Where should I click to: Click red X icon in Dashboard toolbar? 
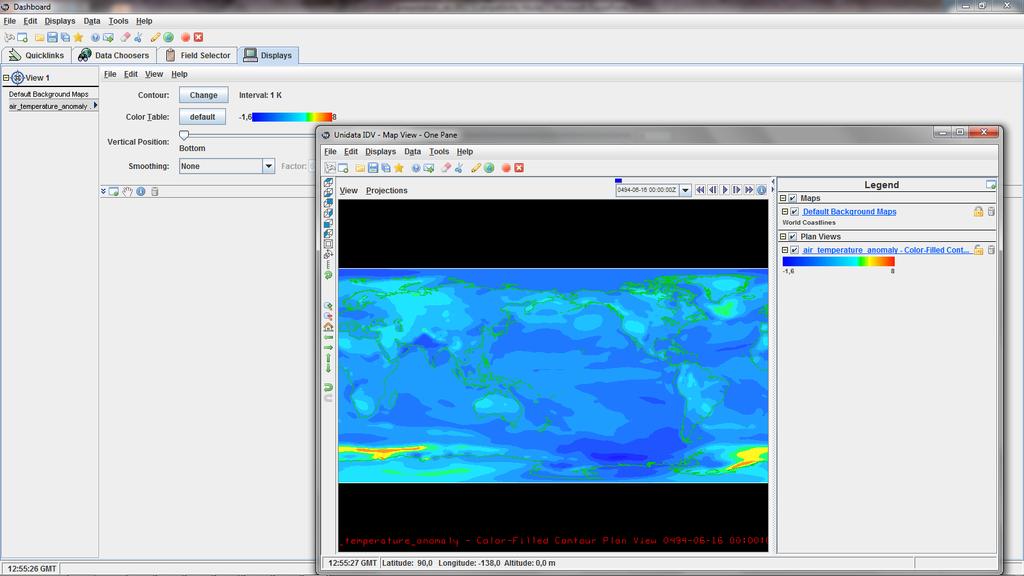199,37
